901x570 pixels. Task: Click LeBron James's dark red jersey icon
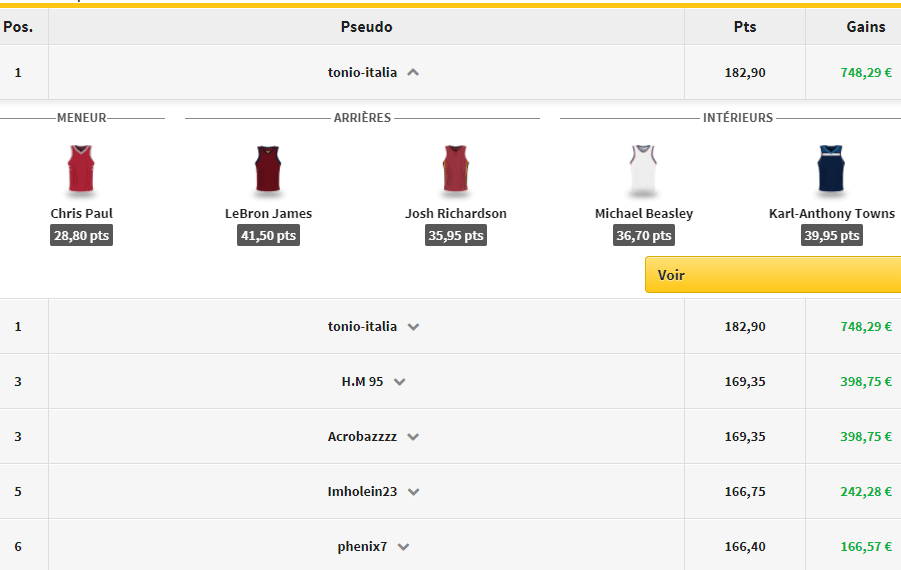pos(268,170)
